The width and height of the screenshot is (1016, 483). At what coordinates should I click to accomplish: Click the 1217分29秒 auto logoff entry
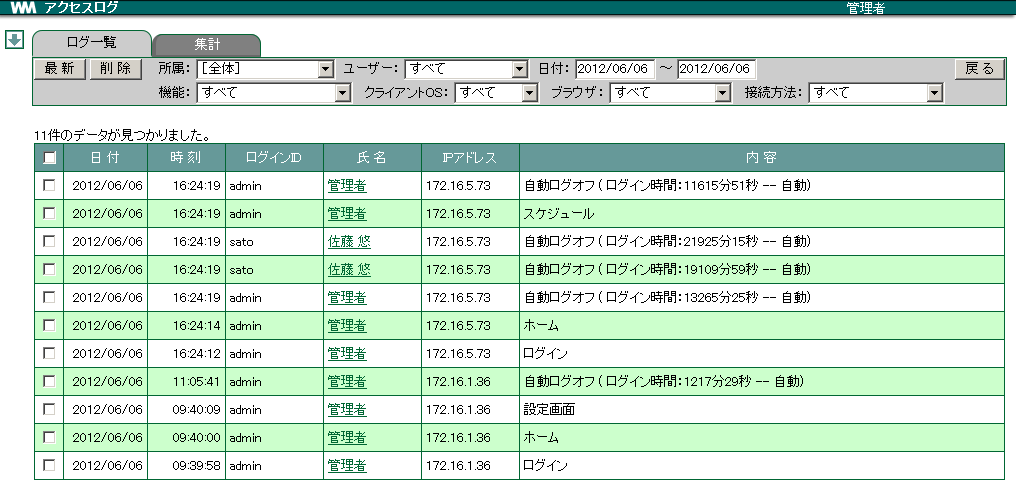pos(664,381)
